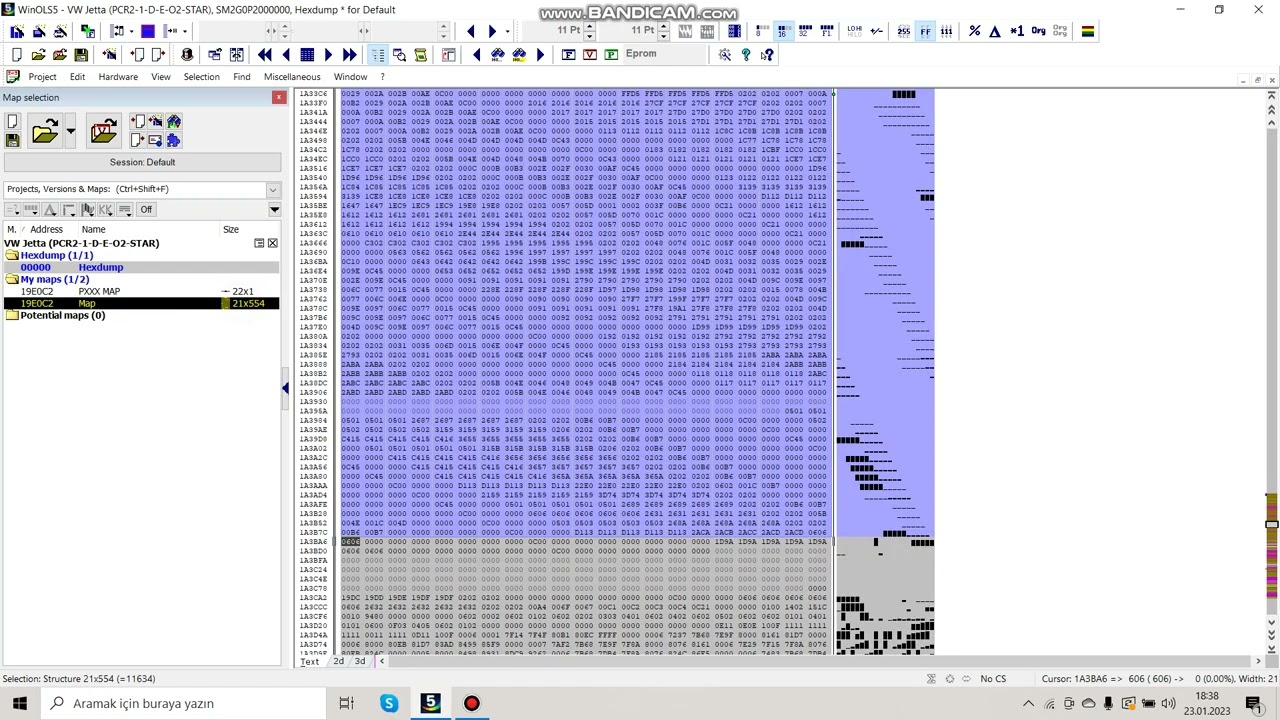Click the boxed P icon in the toolbar
Screen dimensions: 1280x720
tap(611, 55)
